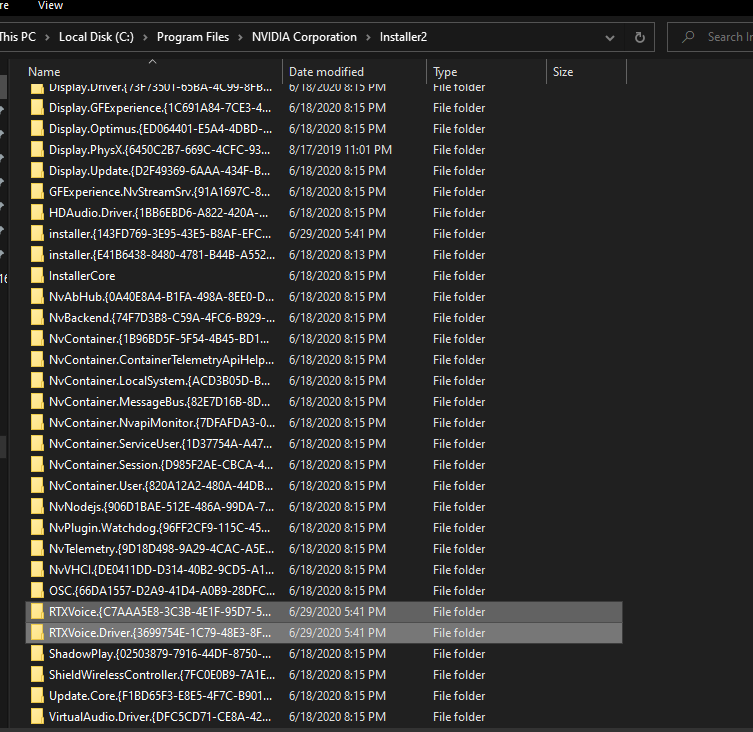Select the NvContainer.{1B96BD5F folder name
Viewport: 753px width, 732px height.
point(159,339)
